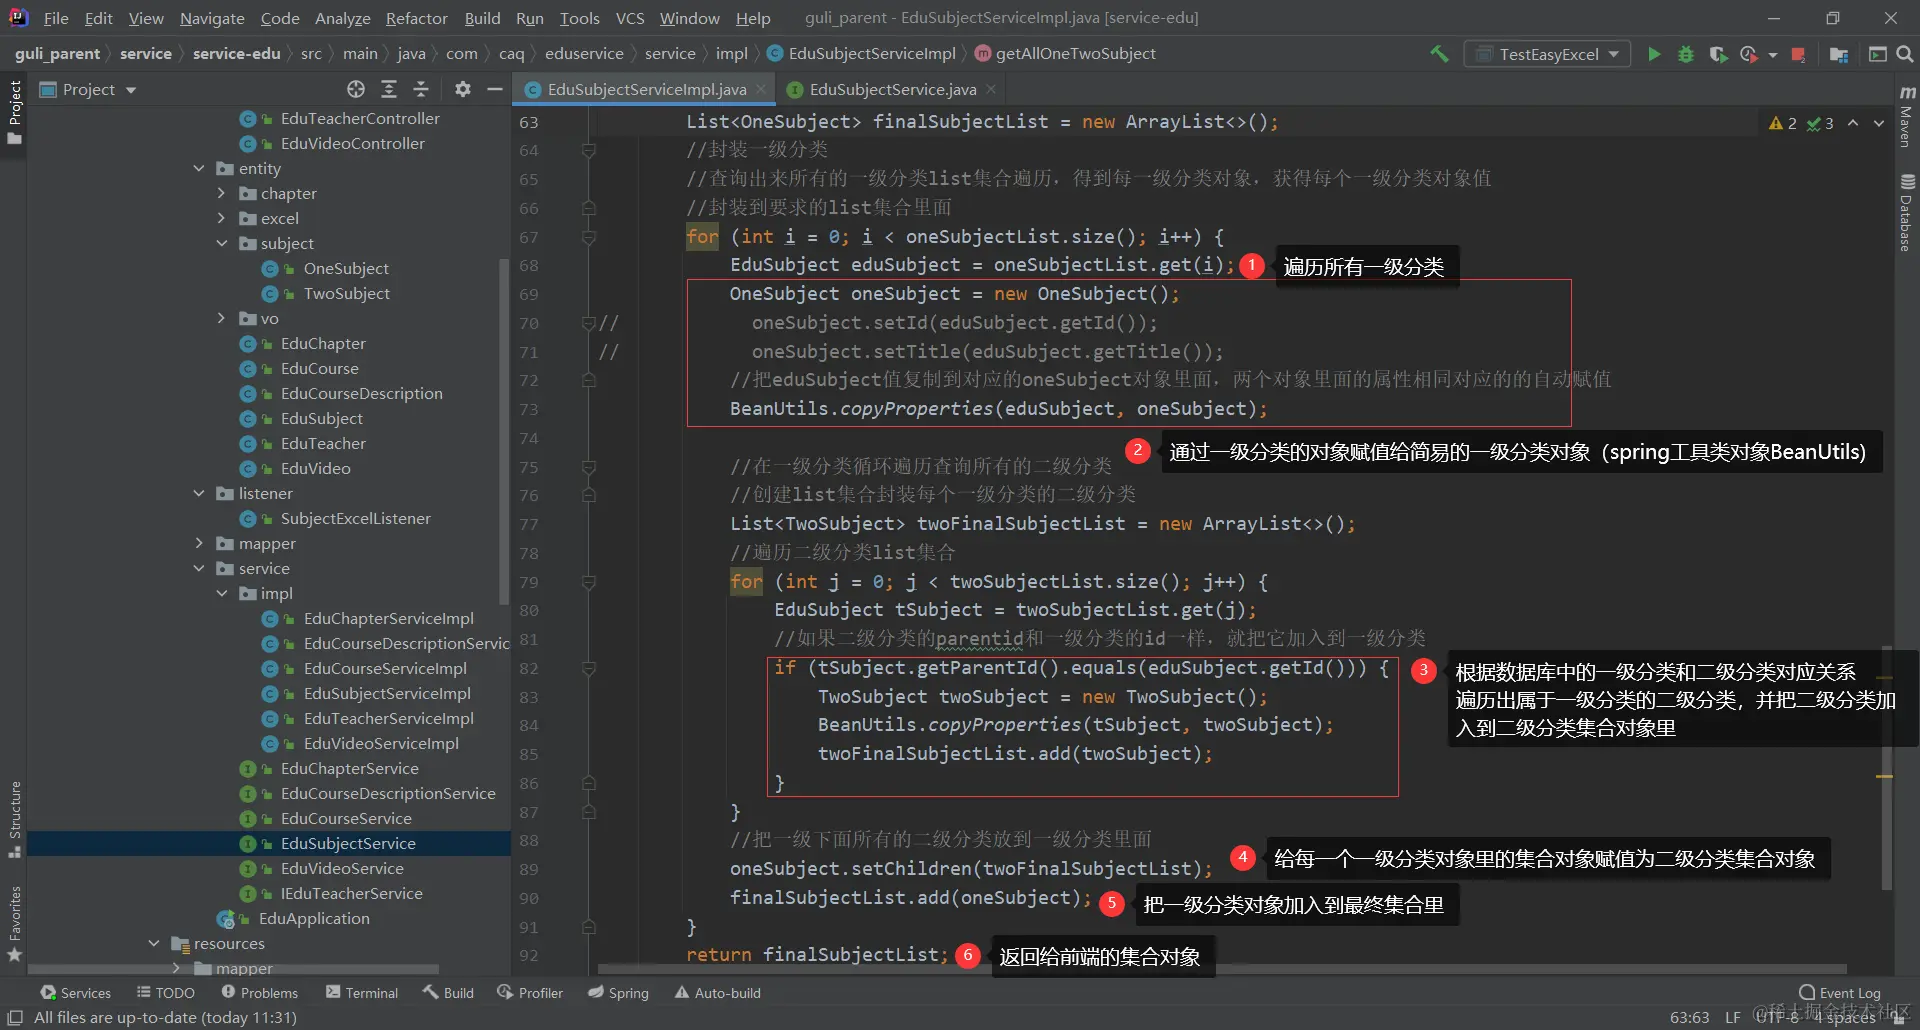Toggle code folding at line 79
1920x1030 pixels.
(589, 583)
